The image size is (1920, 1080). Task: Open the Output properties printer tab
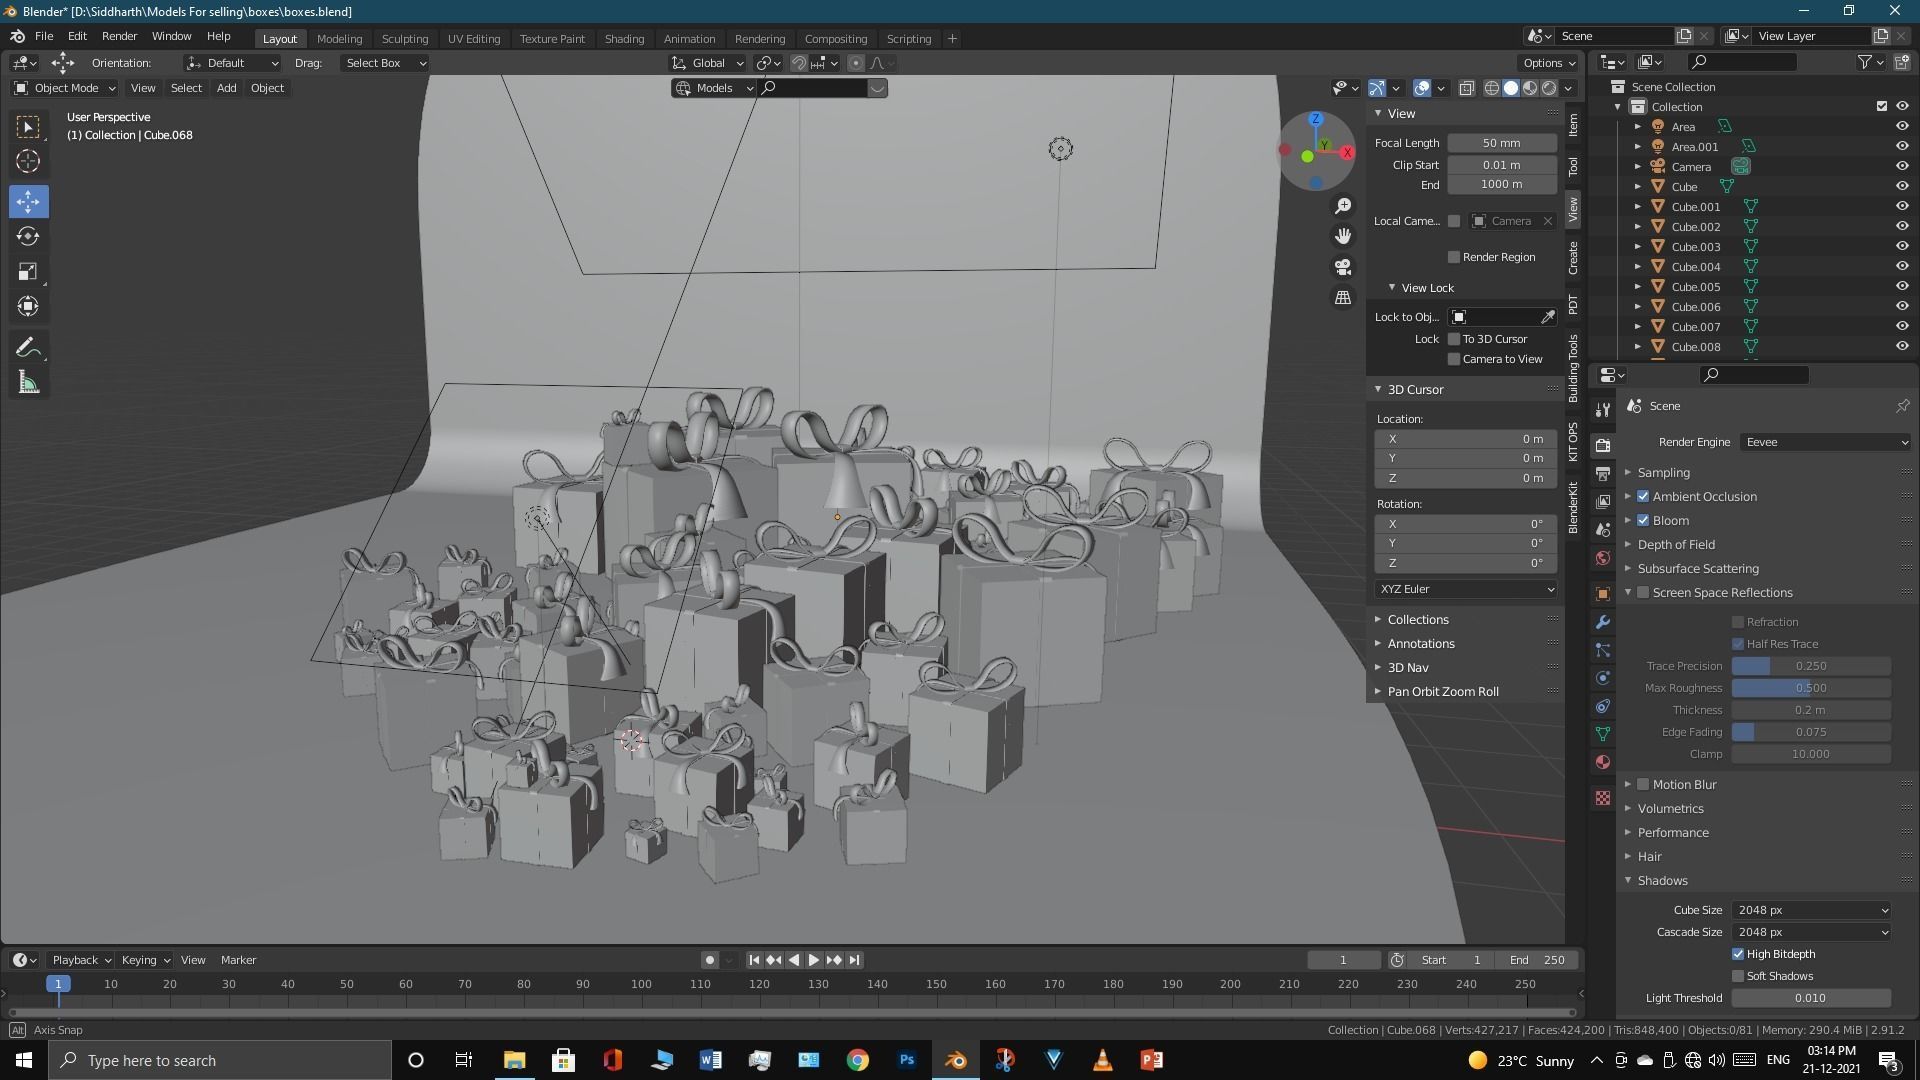pos(1603,473)
